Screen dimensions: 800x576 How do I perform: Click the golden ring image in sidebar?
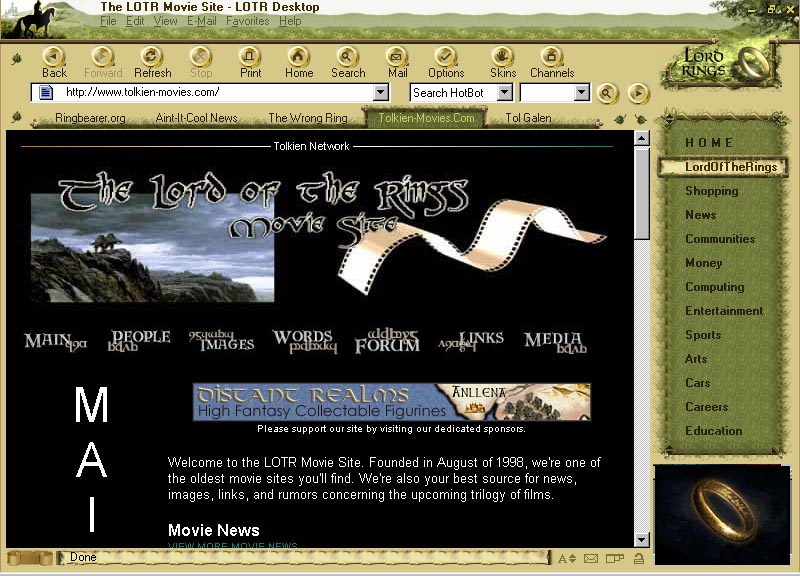point(722,514)
